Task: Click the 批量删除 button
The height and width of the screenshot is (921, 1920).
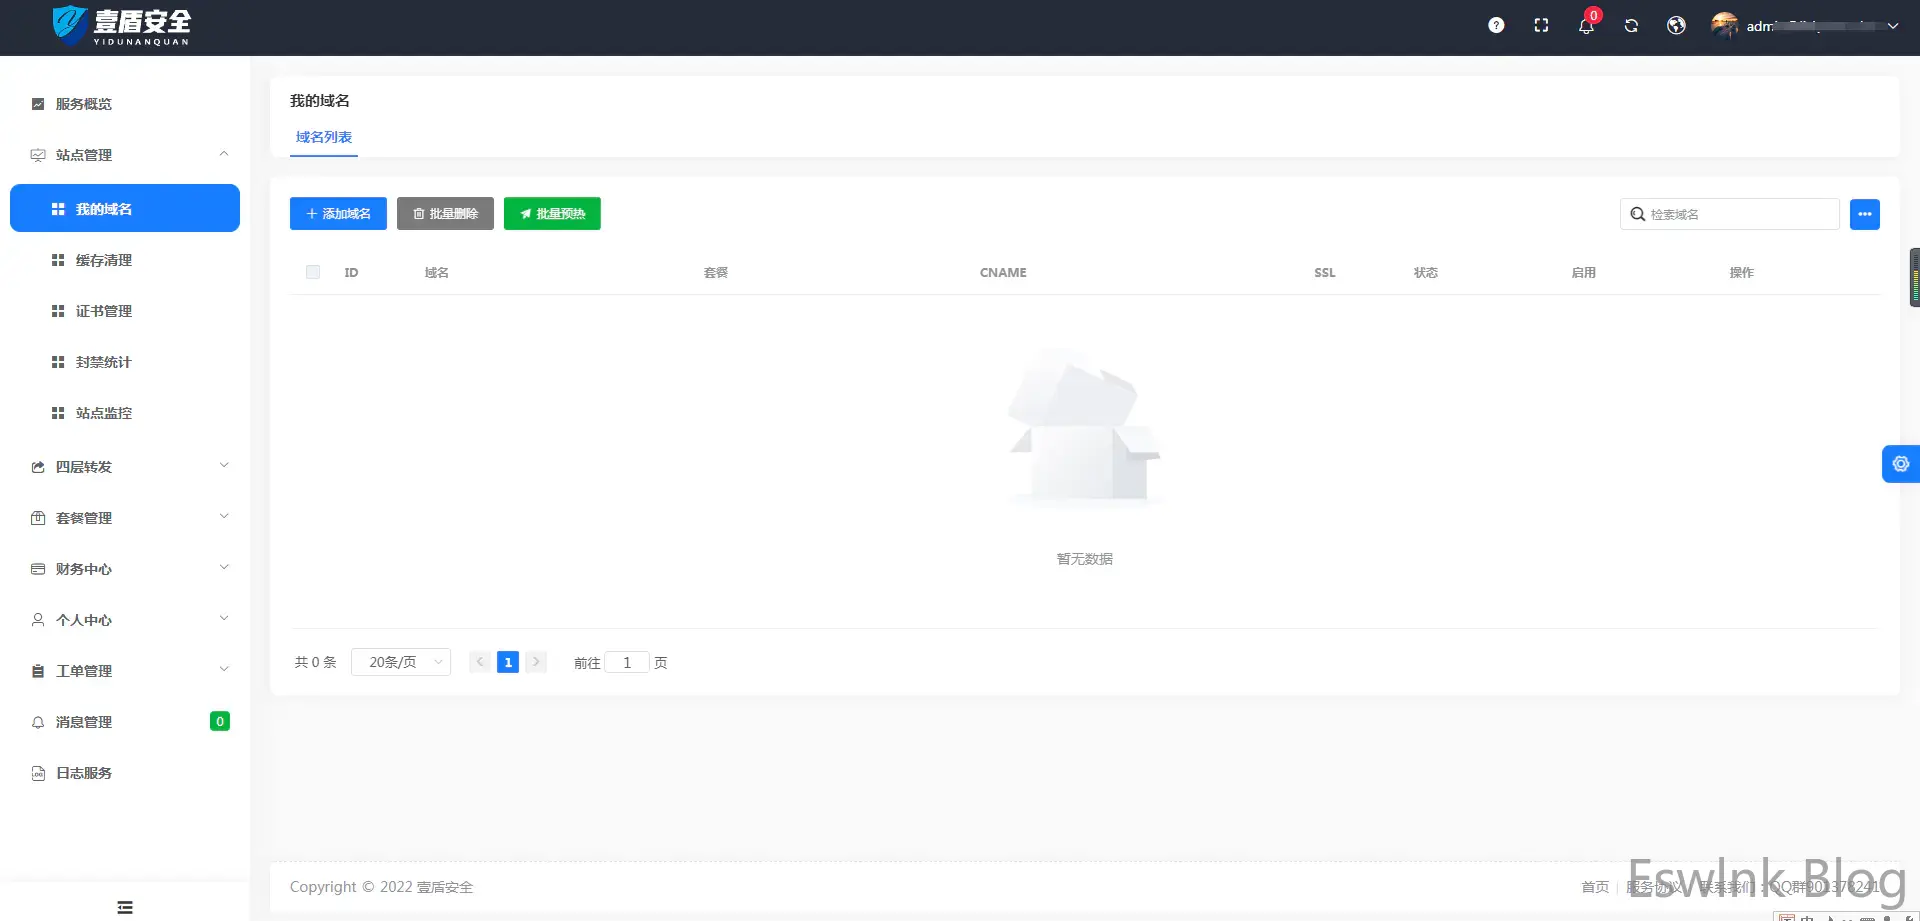Action: [445, 214]
